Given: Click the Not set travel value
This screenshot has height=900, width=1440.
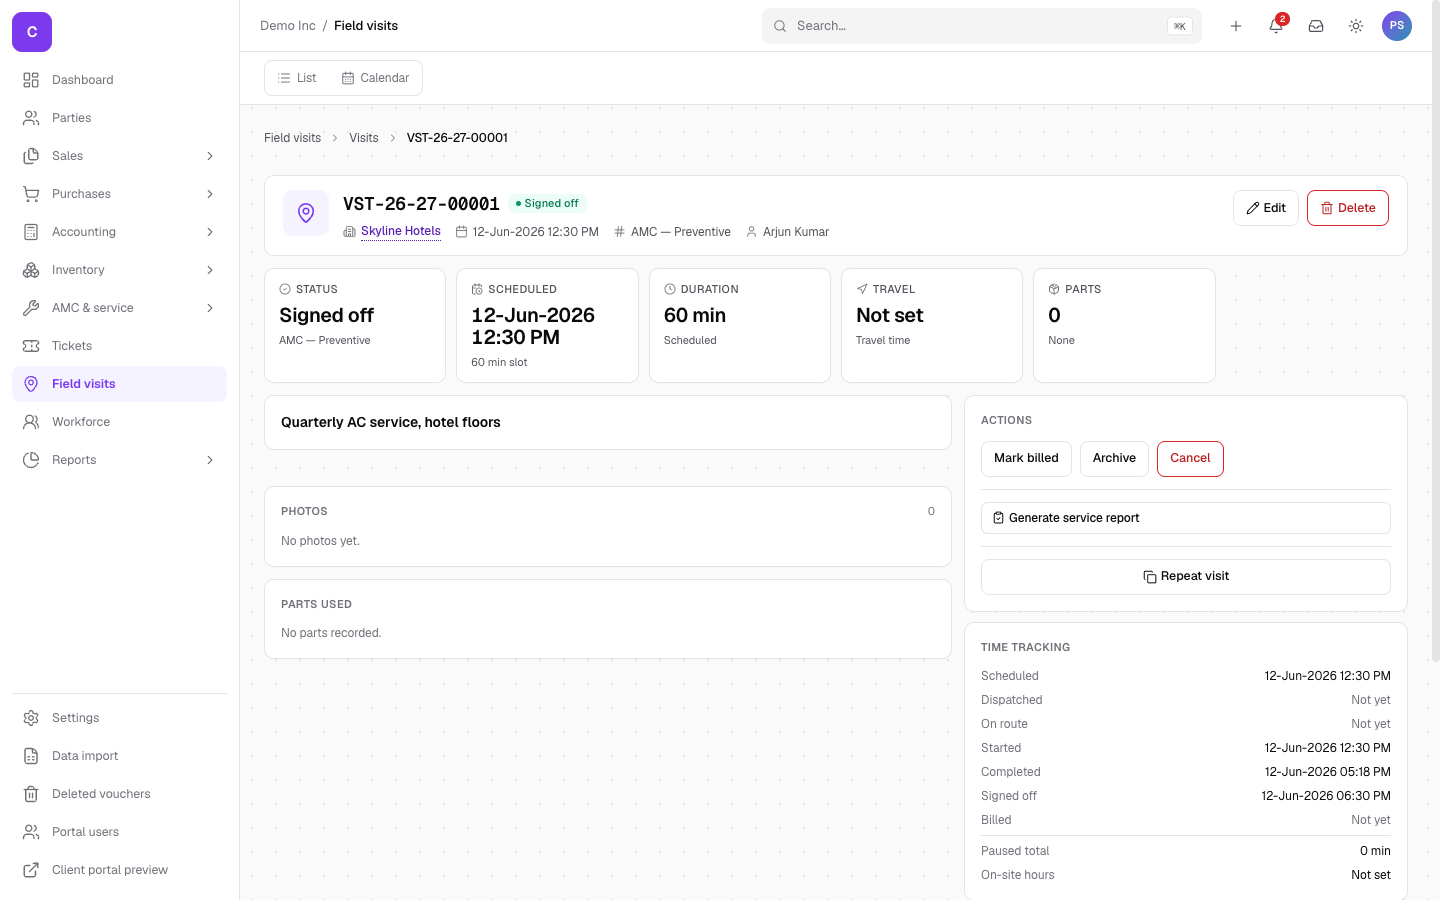Looking at the screenshot, I should 890,315.
